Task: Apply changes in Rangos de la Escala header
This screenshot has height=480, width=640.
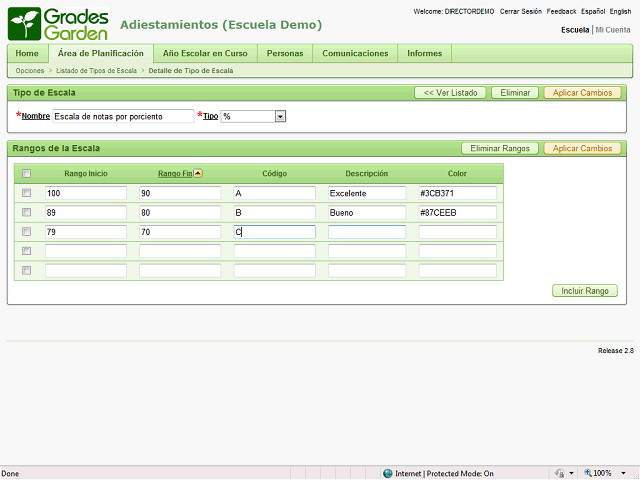Action: 582,148
